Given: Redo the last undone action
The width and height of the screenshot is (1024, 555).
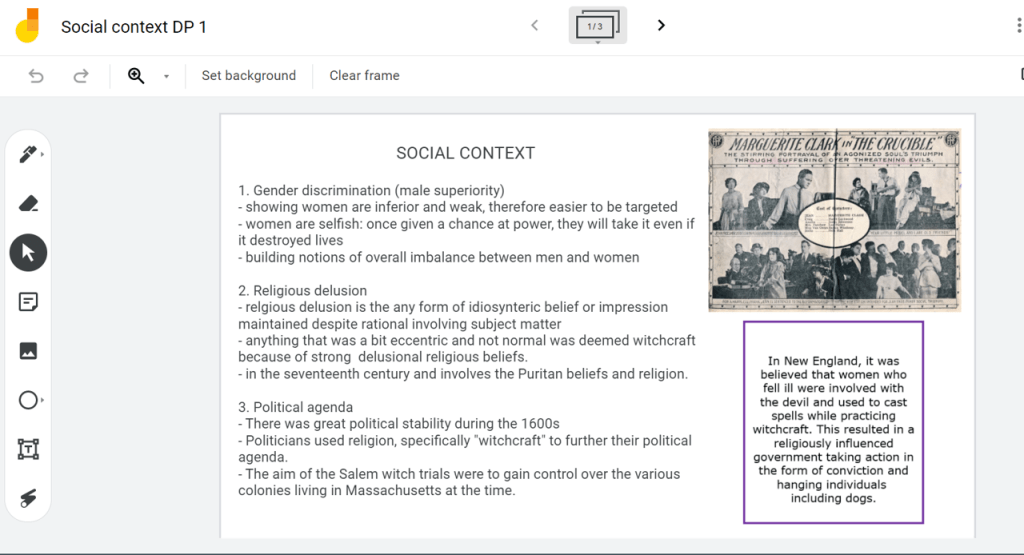Looking at the screenshot, I should pos(81,76).
